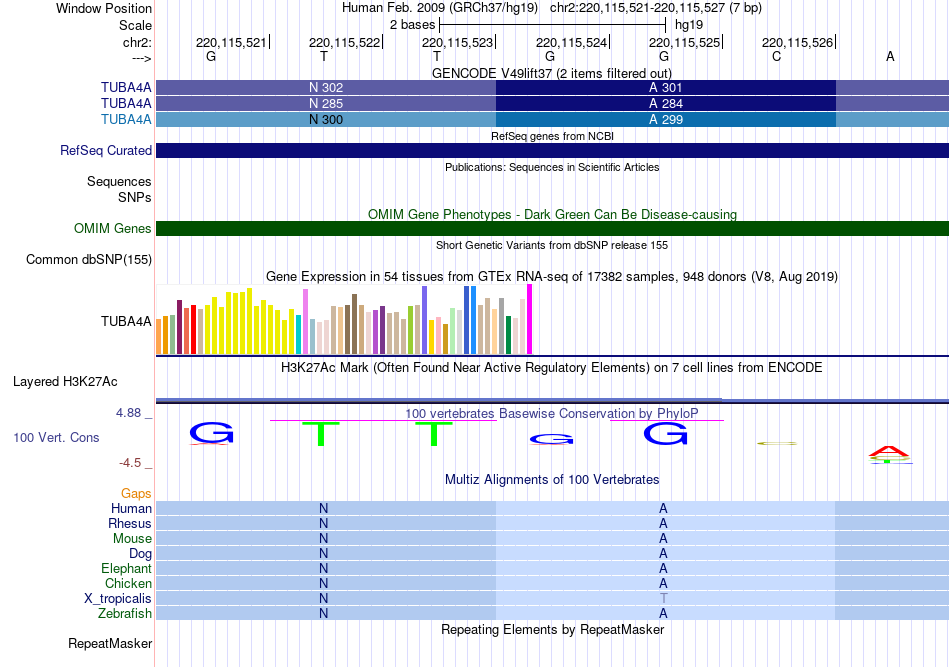
Task: Click the Mouse species row label
Action: pos(132,539)
